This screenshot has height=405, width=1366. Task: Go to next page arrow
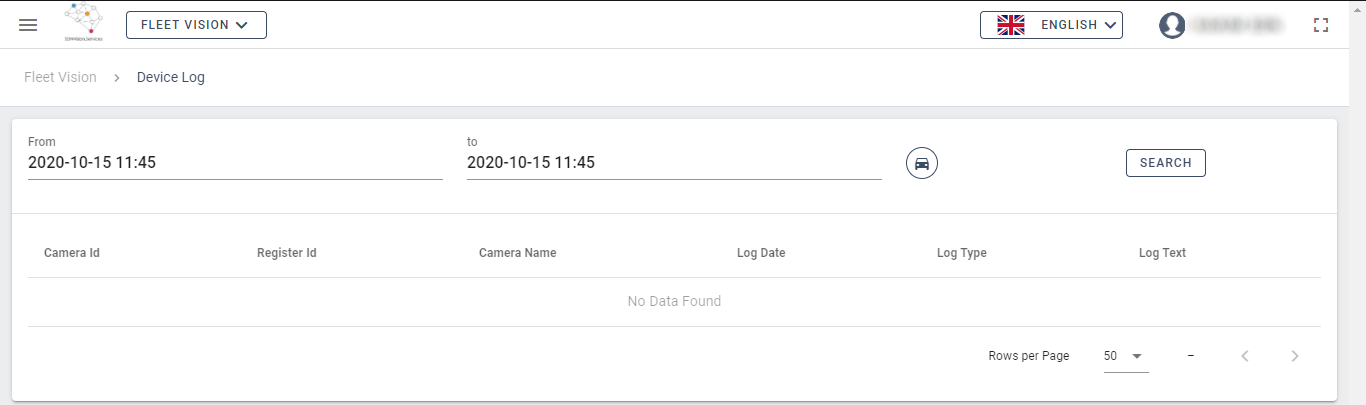pyautogui.click(x=1295, y=356)
